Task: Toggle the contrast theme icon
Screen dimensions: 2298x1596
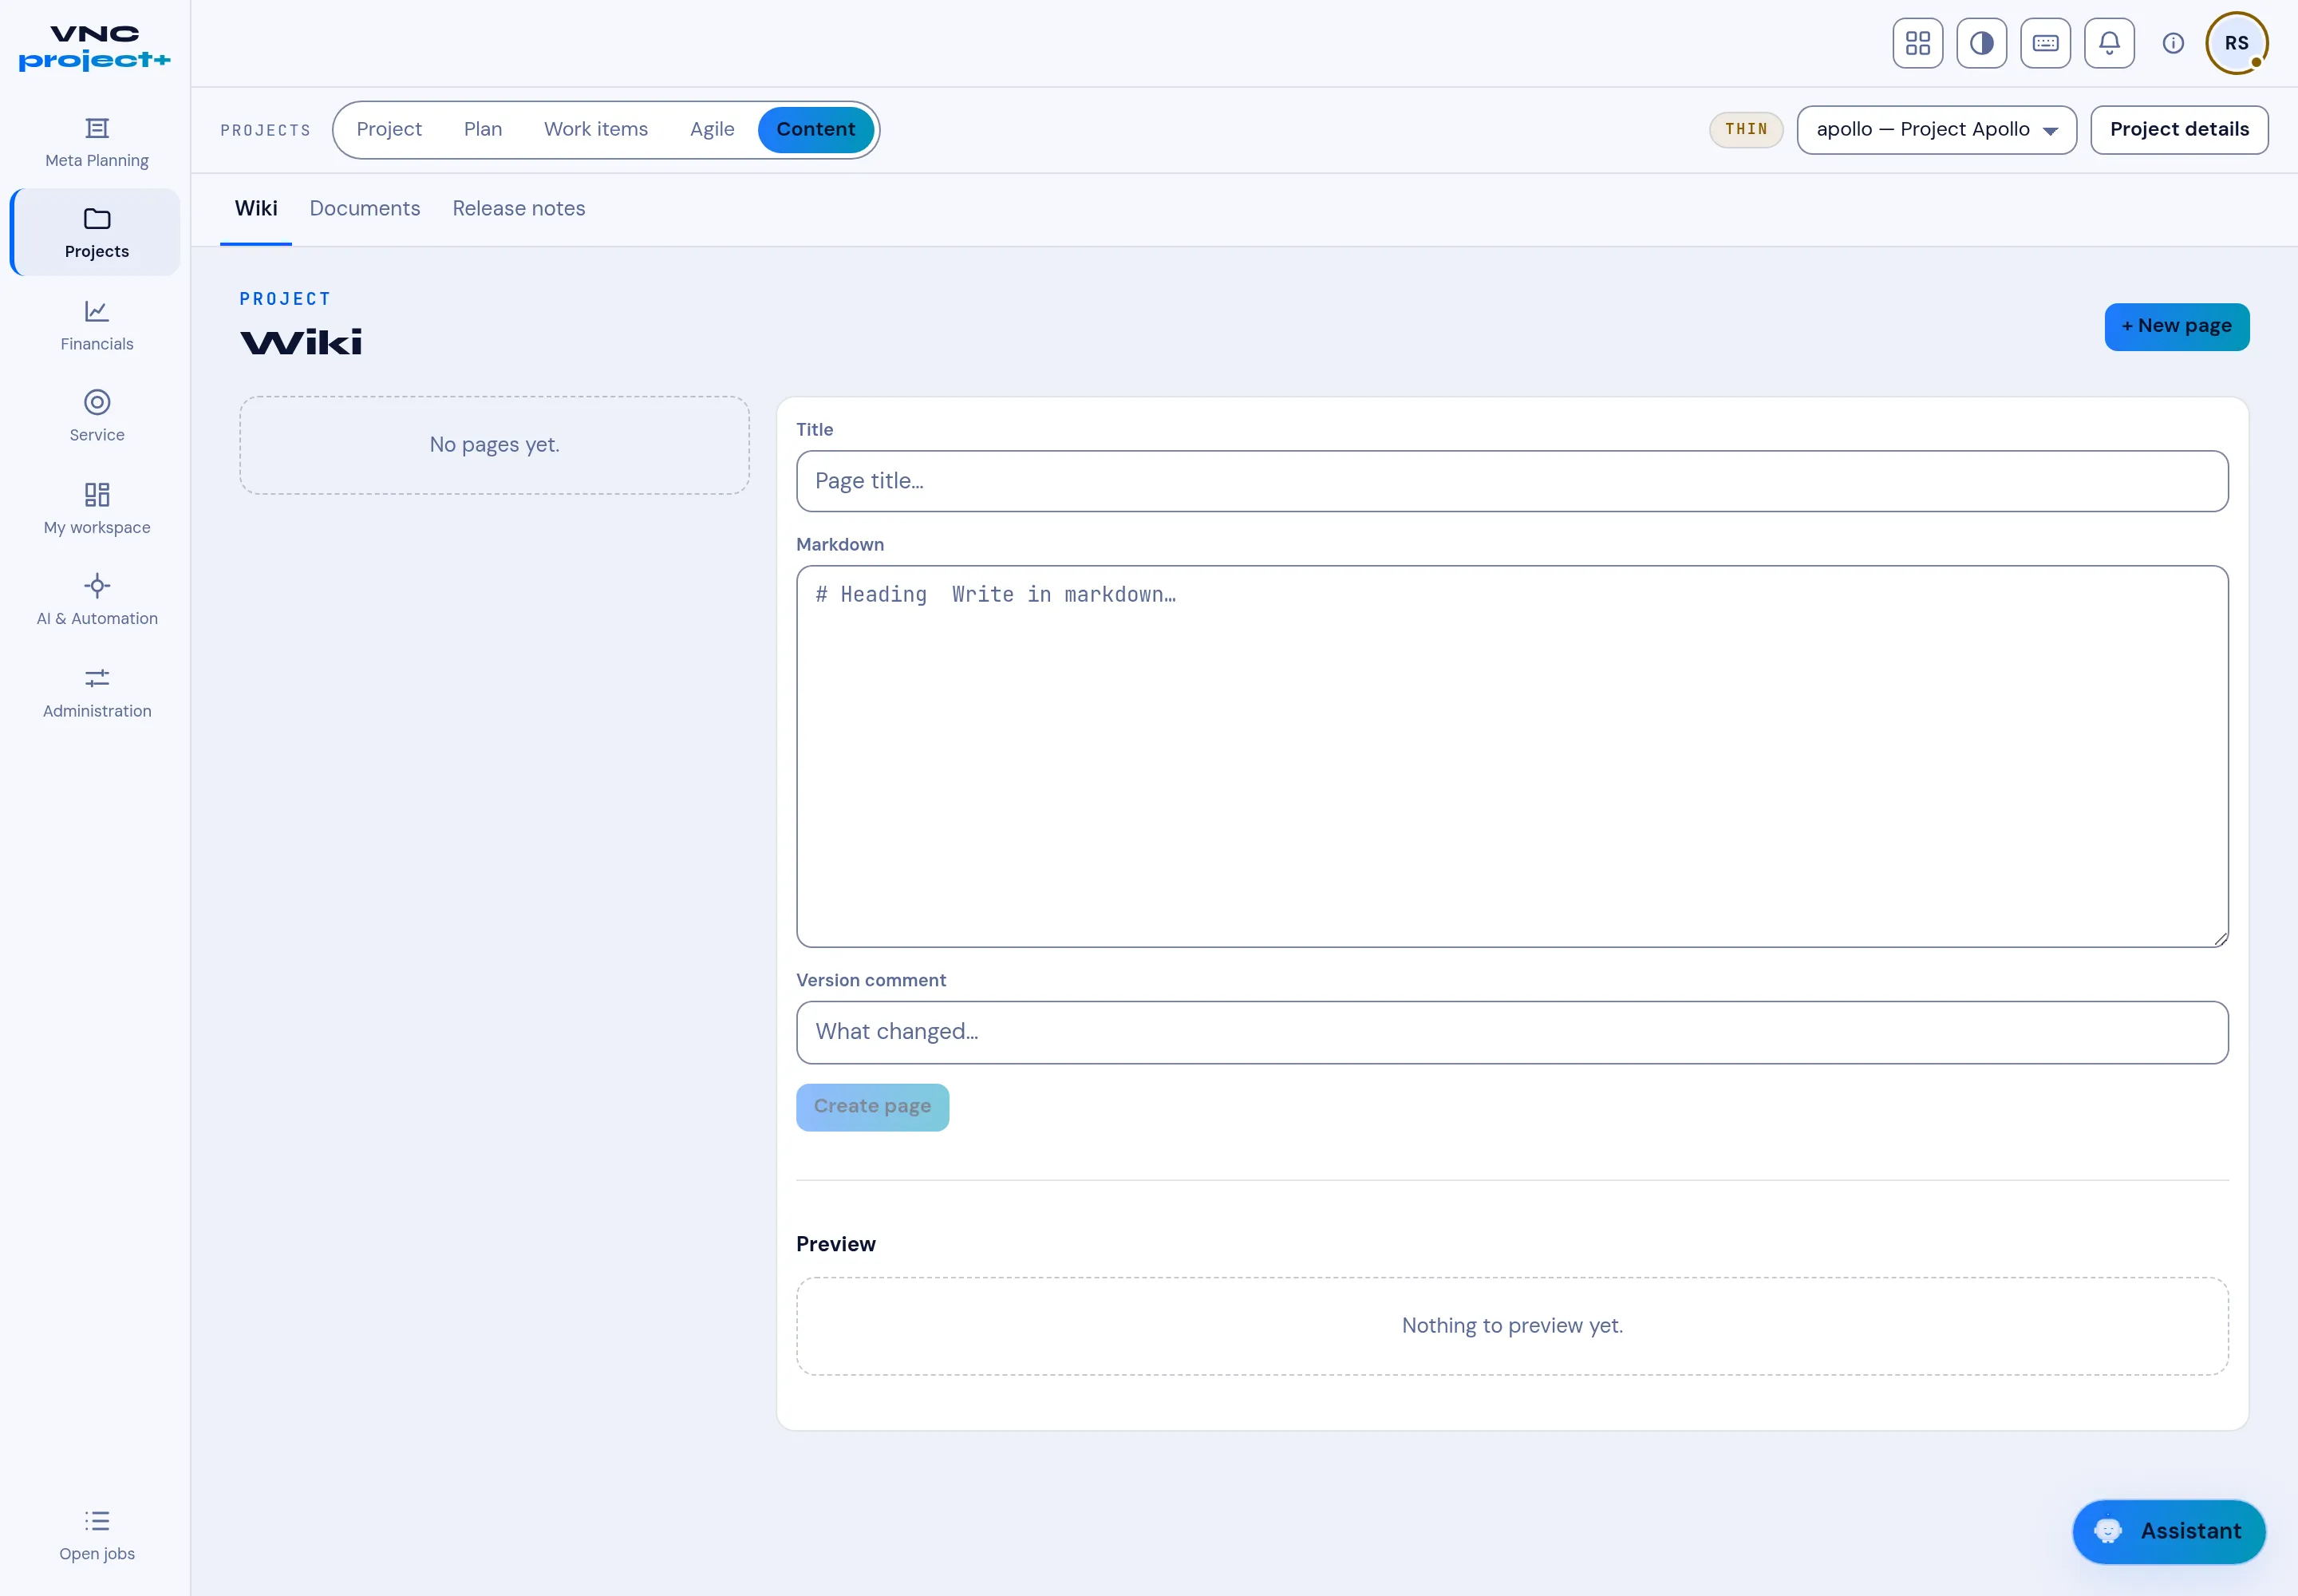Action: 1981,43
